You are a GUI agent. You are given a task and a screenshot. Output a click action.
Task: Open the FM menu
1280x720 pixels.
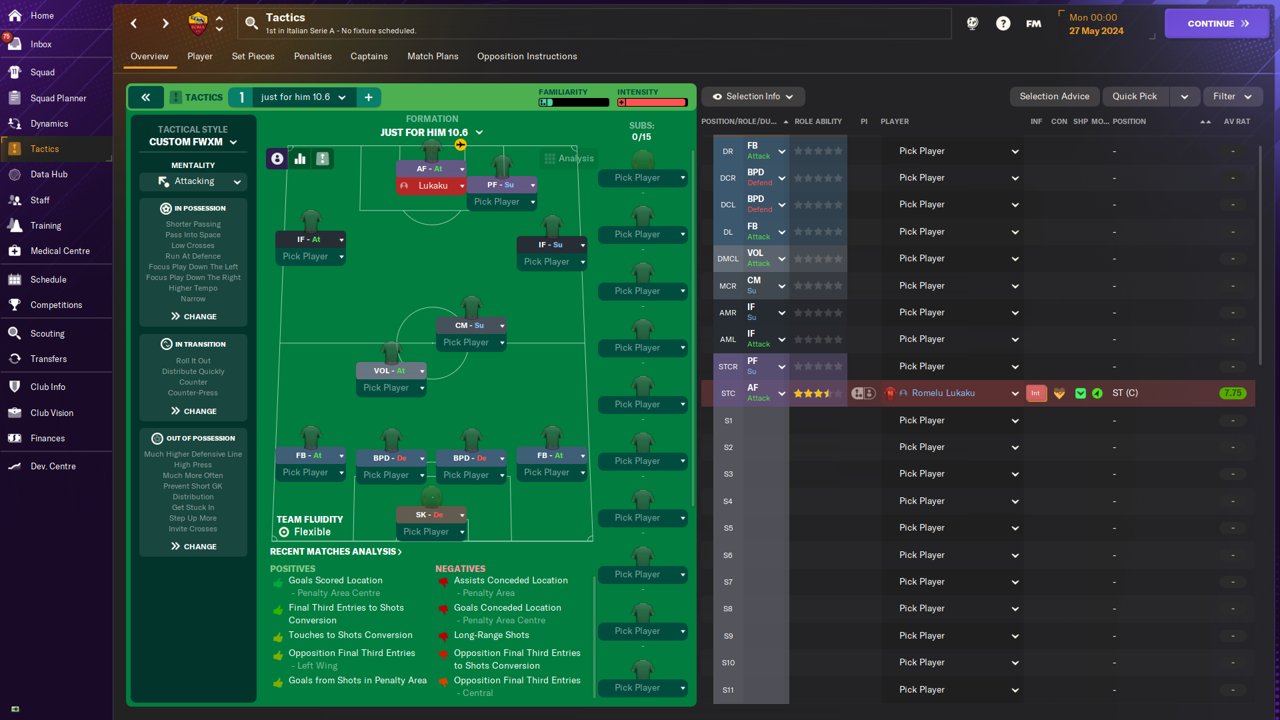pos(1034,23)
